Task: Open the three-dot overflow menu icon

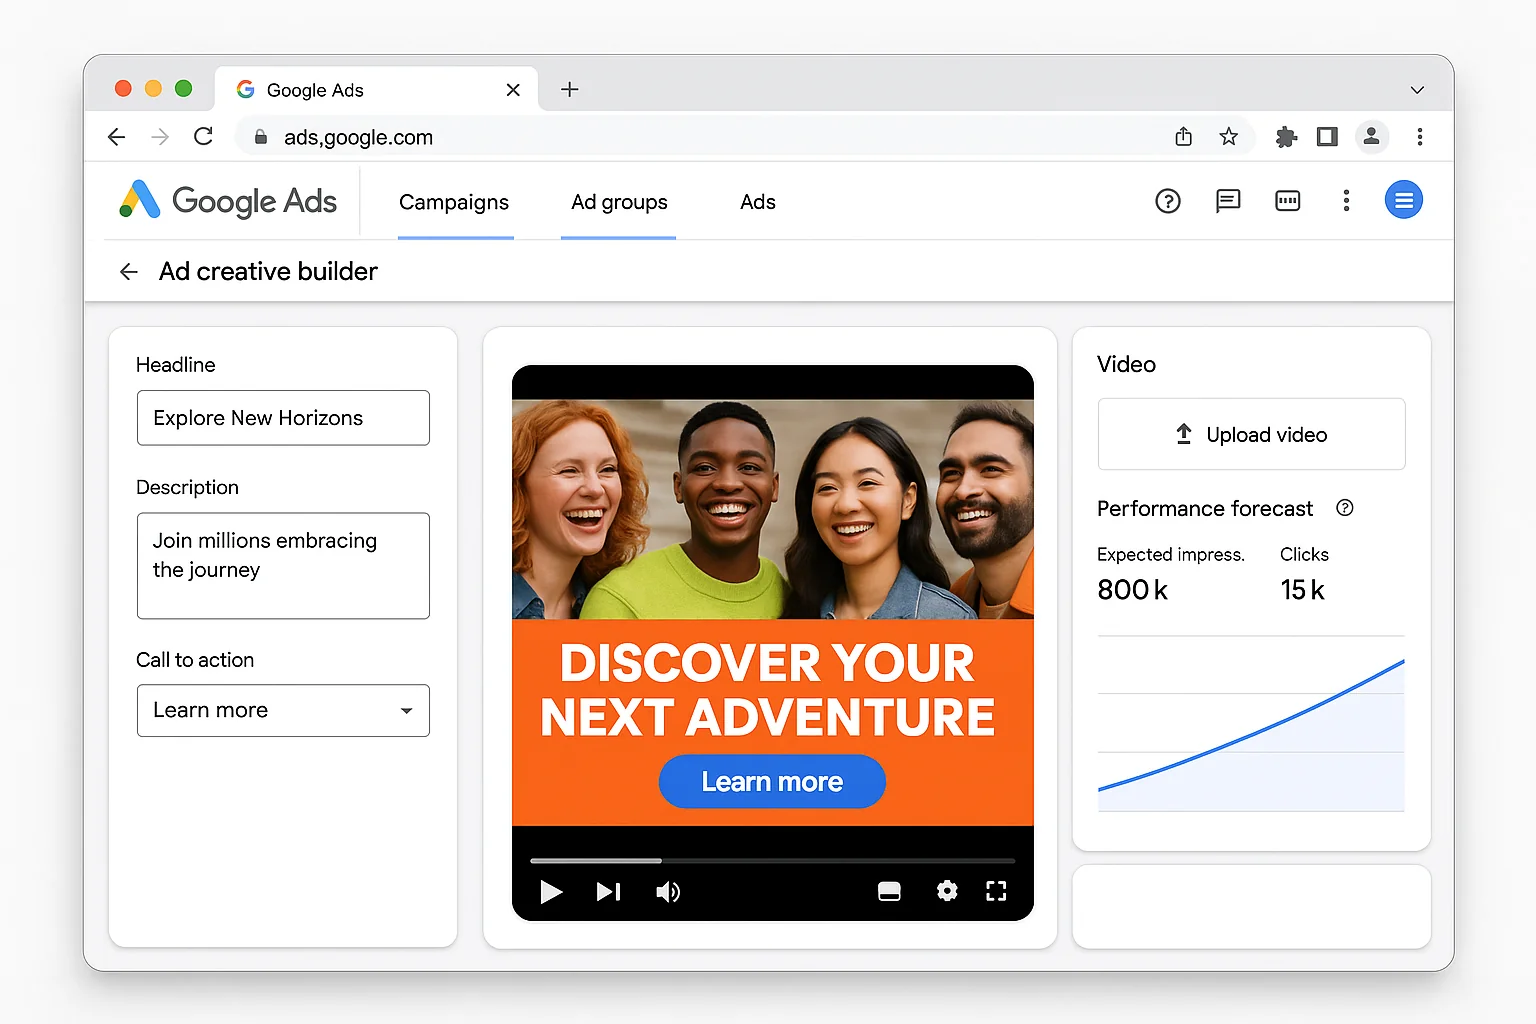Action: coord(1346,201)
